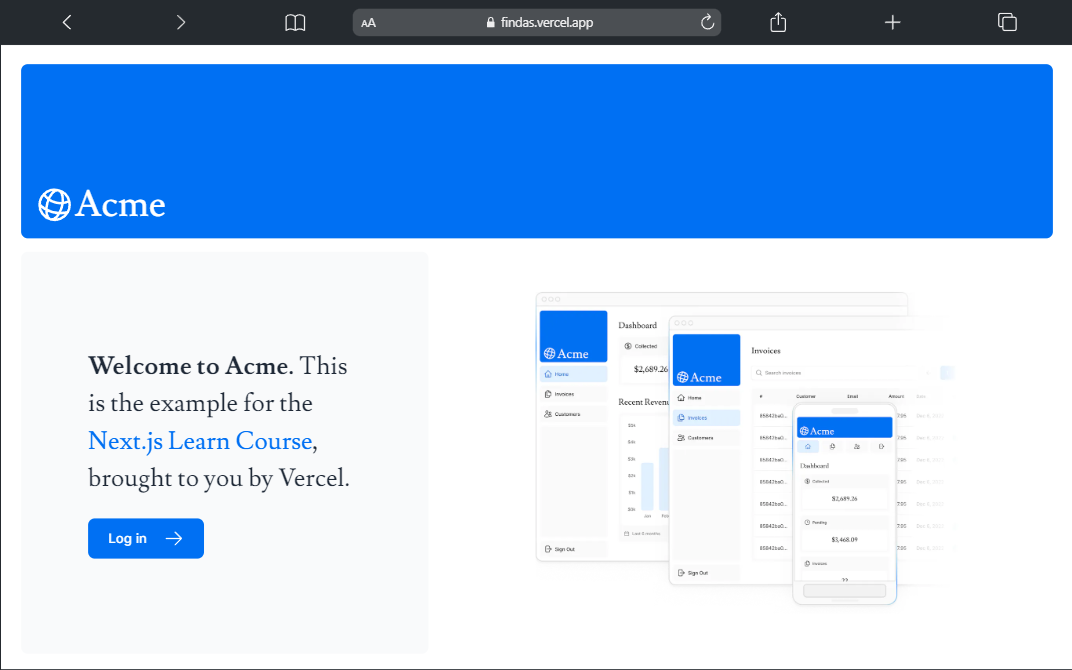
Task: Click the Log in button
Action: [x=145, y=538]
